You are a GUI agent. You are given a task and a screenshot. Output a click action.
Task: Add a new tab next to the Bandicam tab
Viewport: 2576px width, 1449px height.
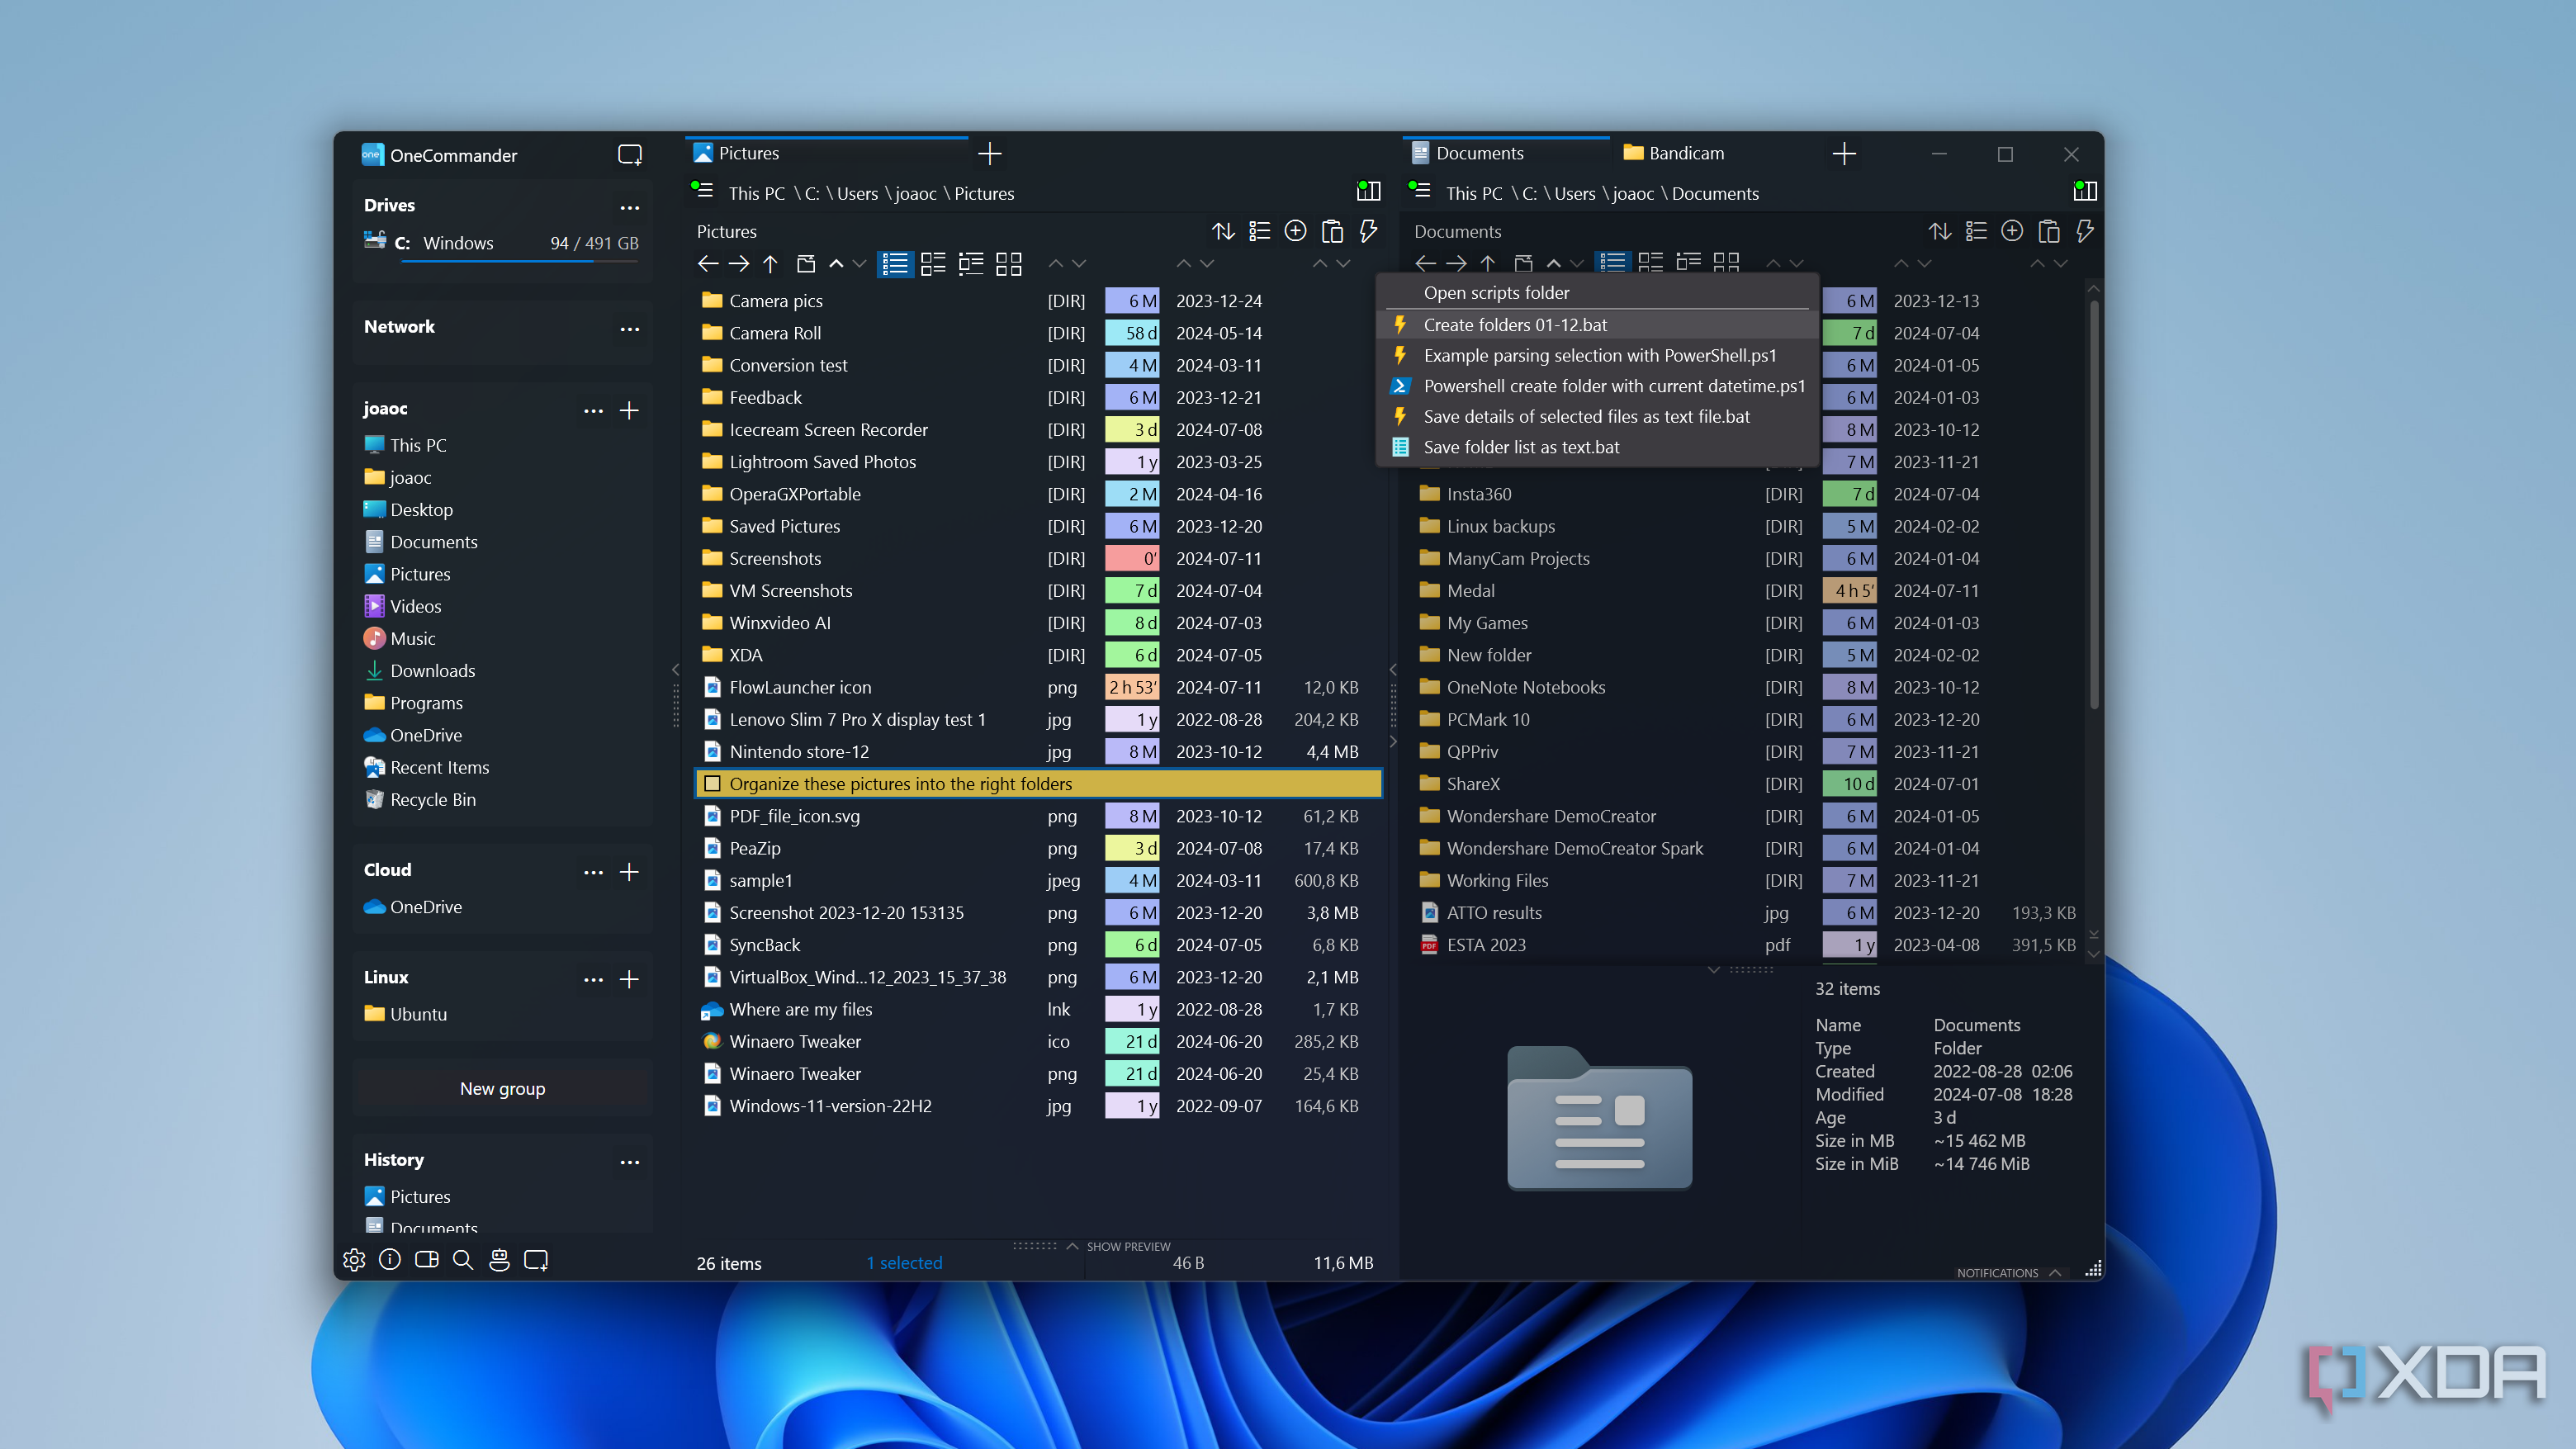point(1844,153)
